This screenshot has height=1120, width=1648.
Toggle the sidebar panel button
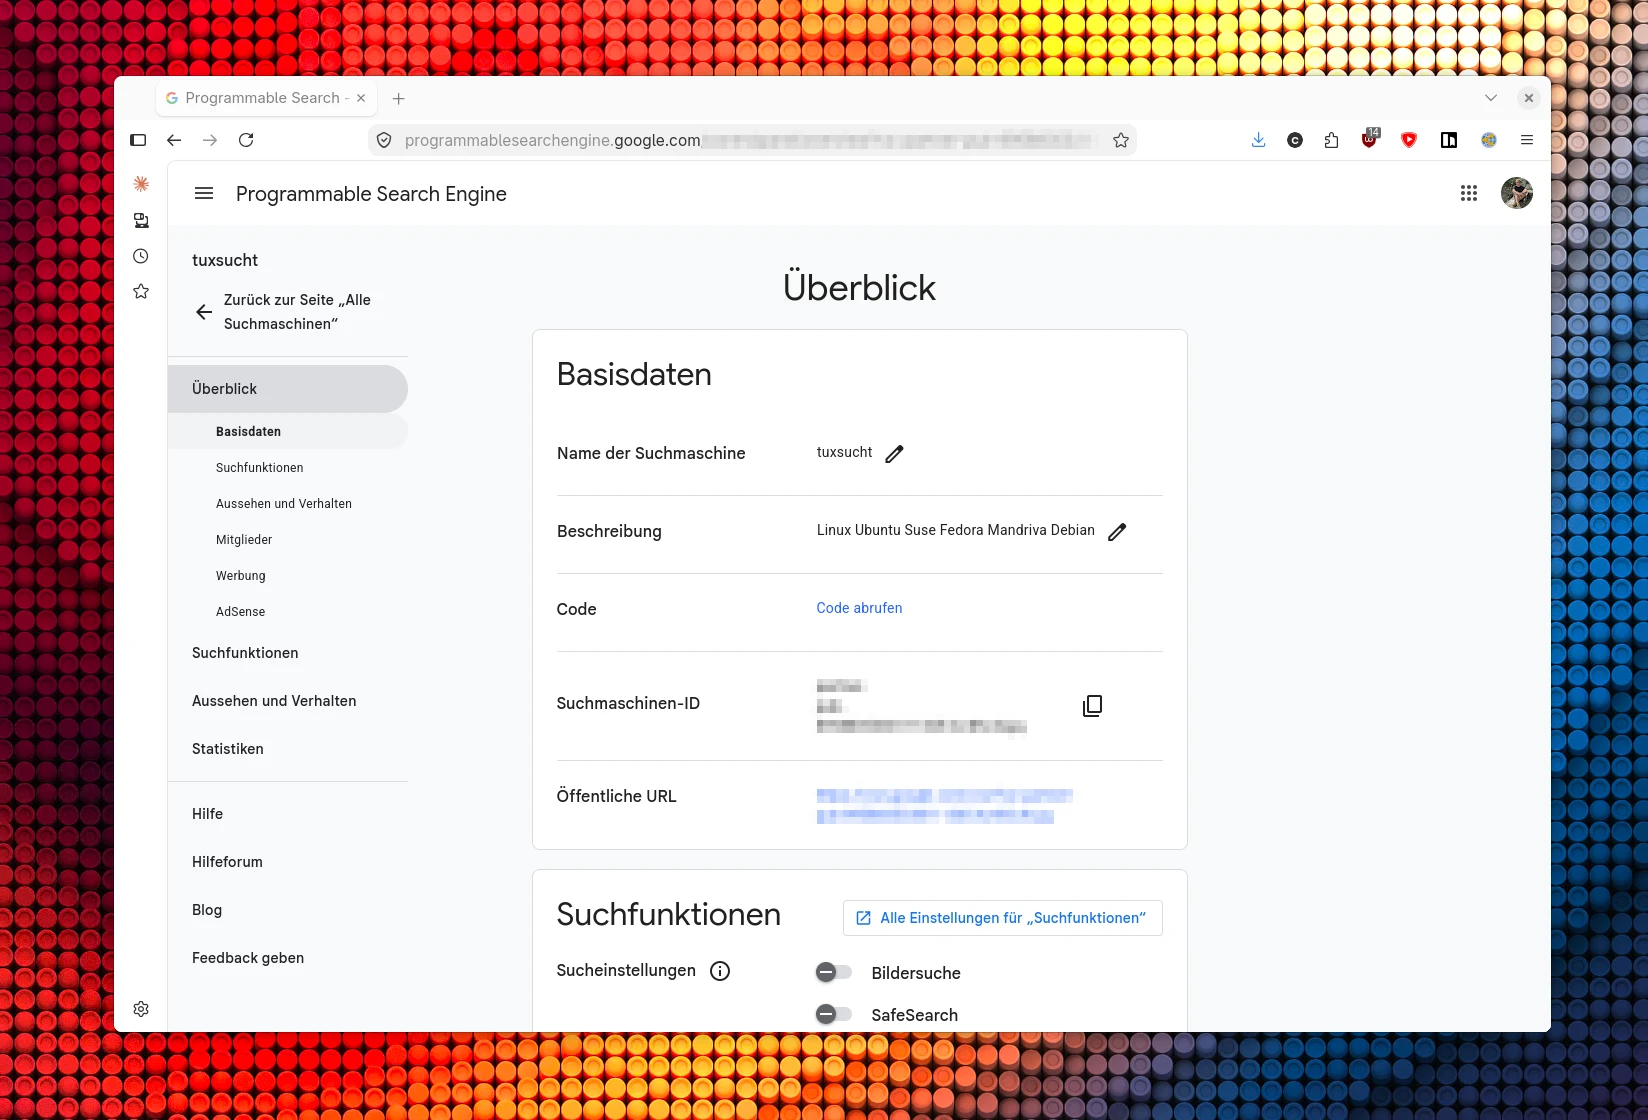(138, 140)
